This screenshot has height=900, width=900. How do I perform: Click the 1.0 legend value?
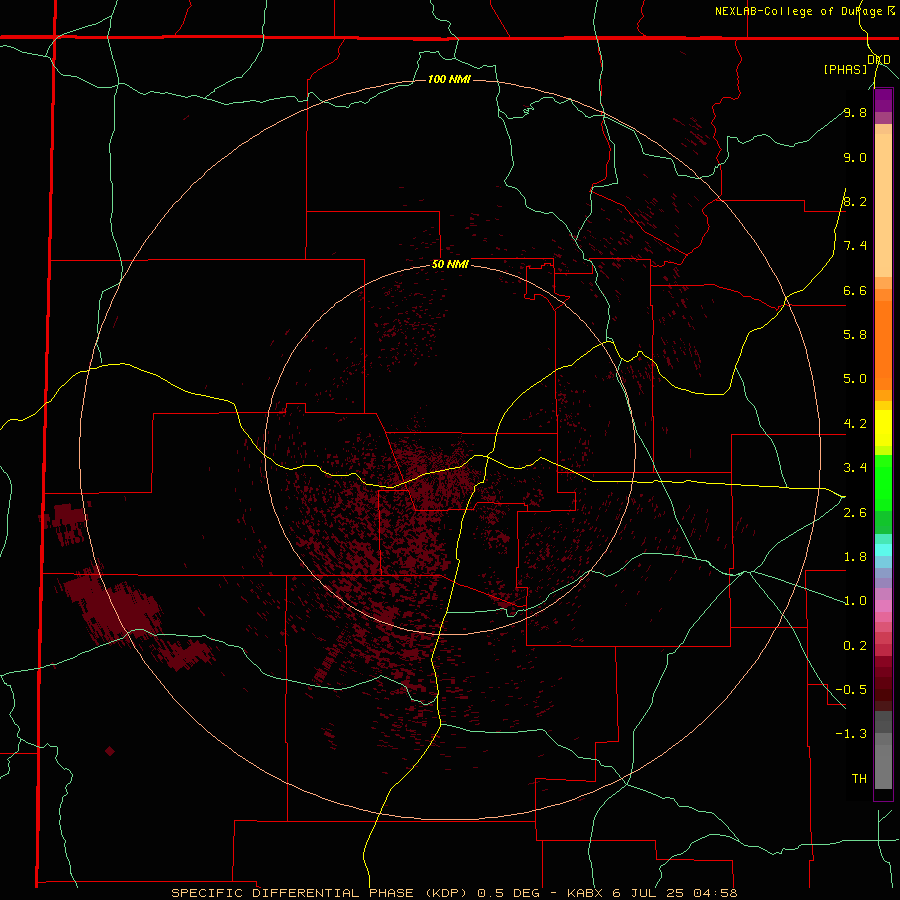(855, 601)
